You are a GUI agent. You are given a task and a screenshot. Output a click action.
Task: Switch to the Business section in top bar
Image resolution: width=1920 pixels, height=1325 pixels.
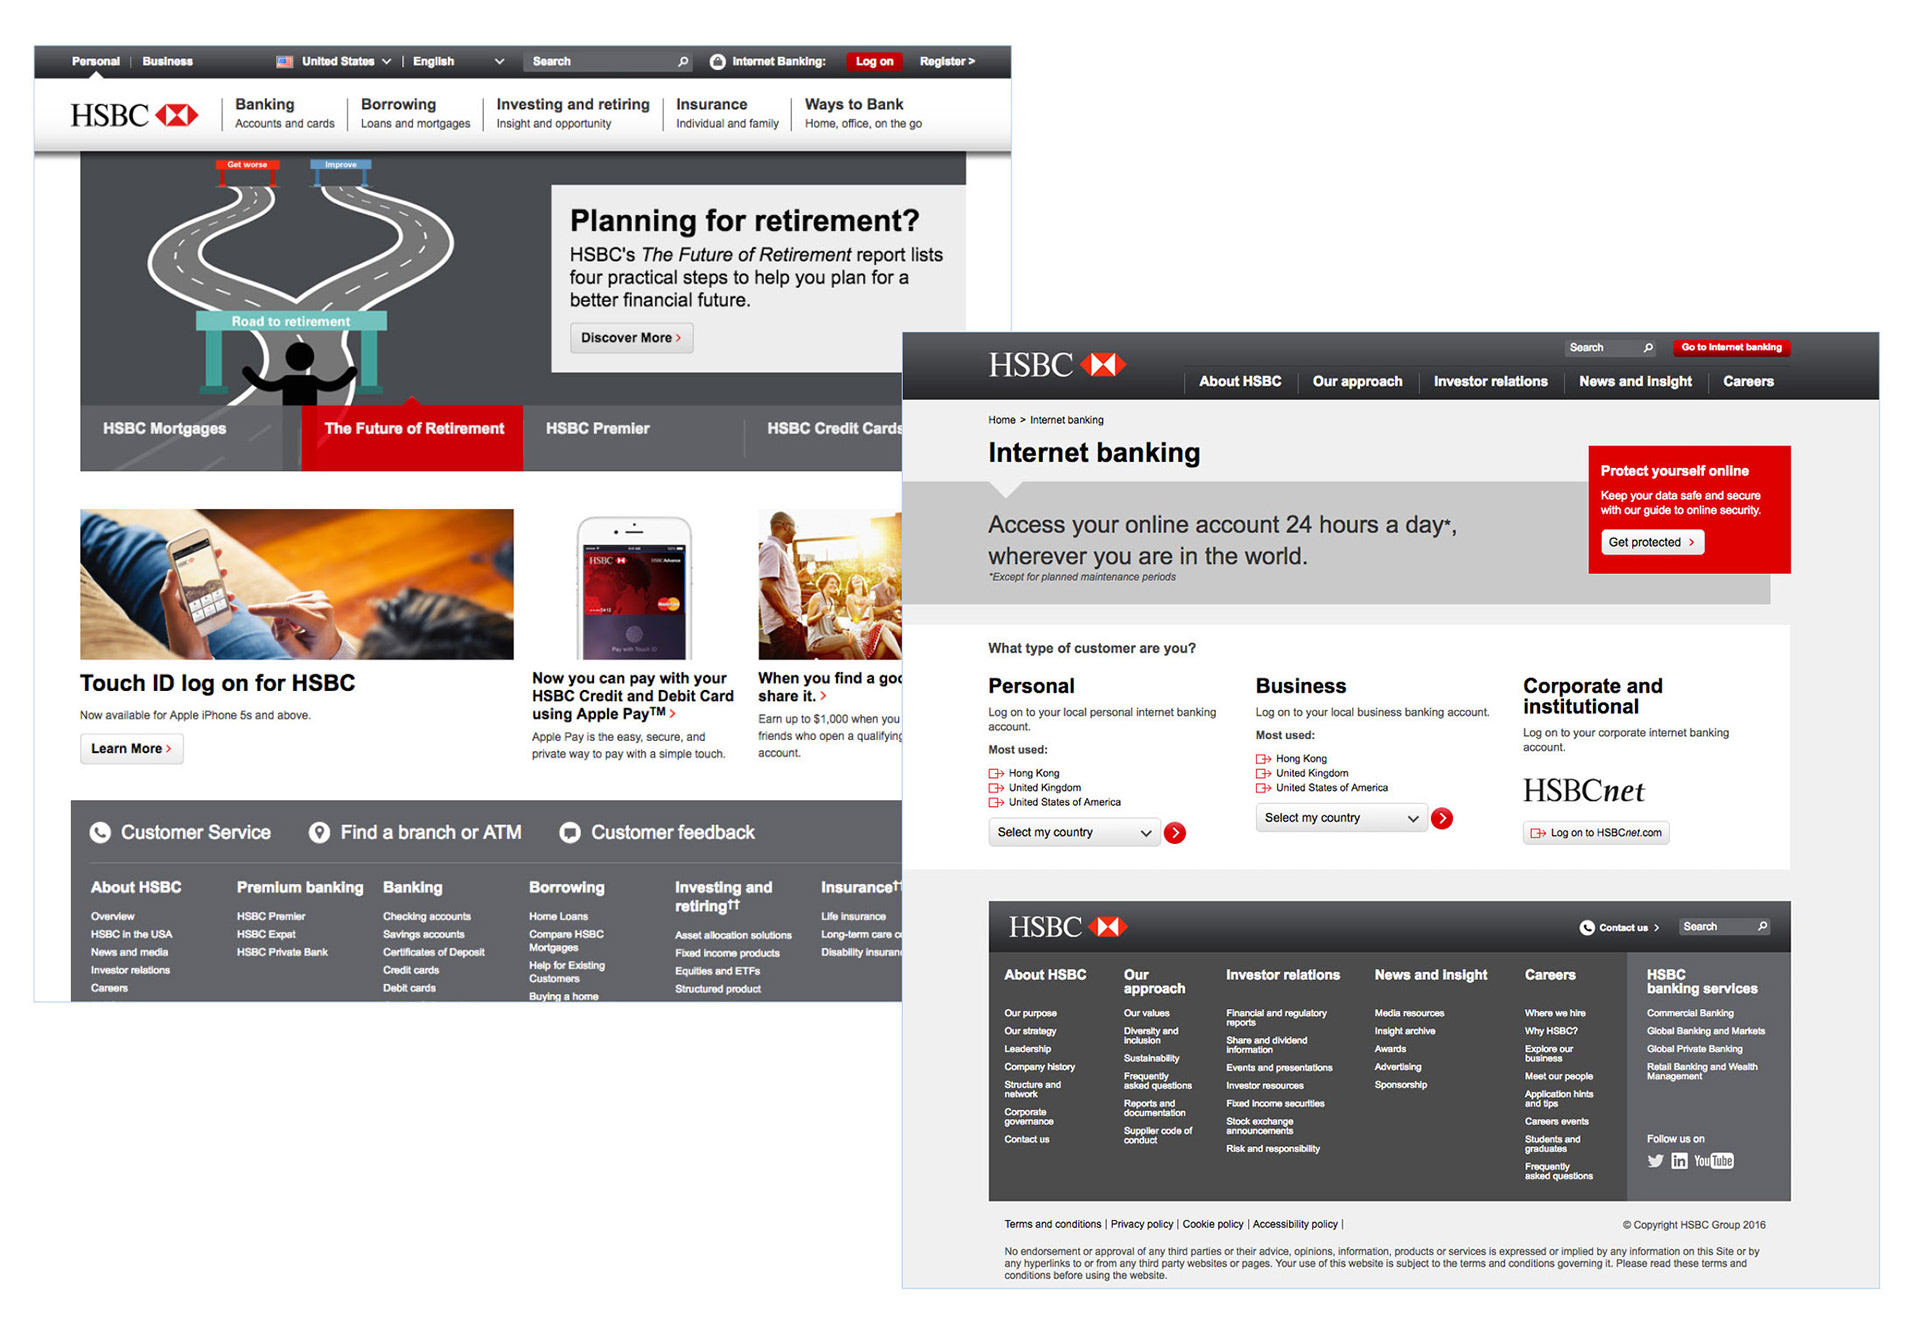[167, 61]
